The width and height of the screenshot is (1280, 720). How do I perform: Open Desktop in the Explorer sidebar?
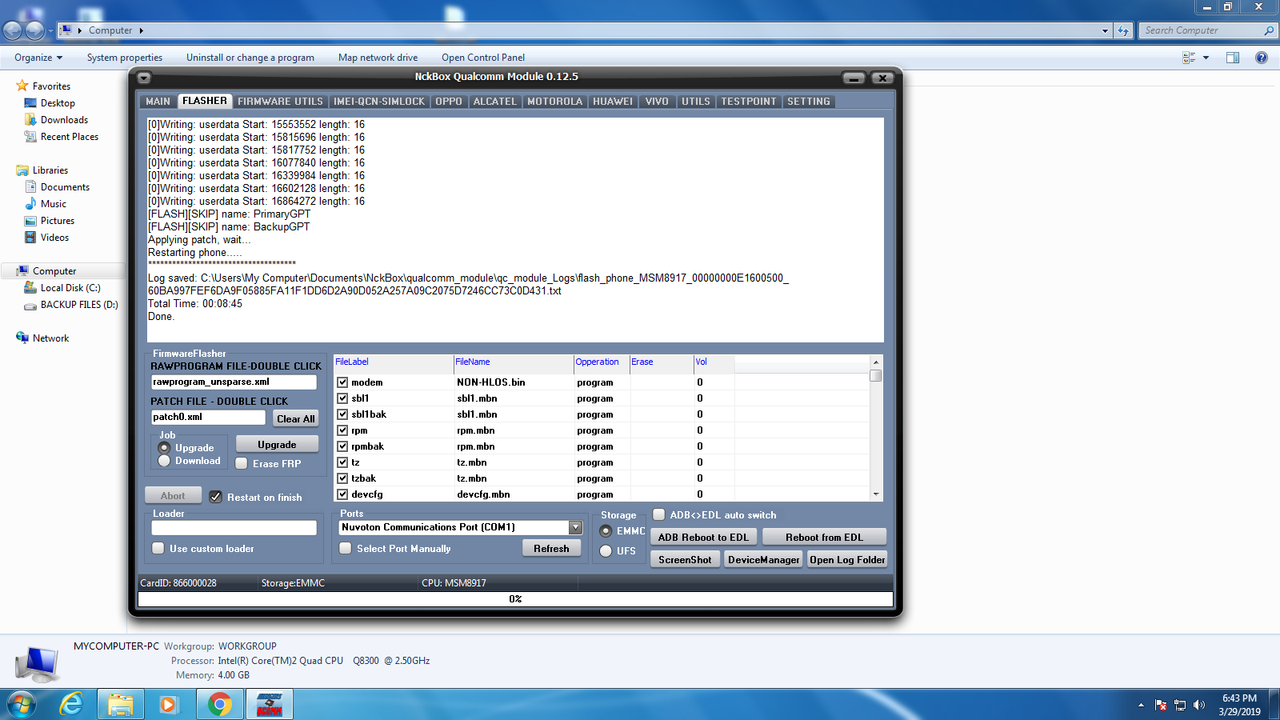click(57, 103)
